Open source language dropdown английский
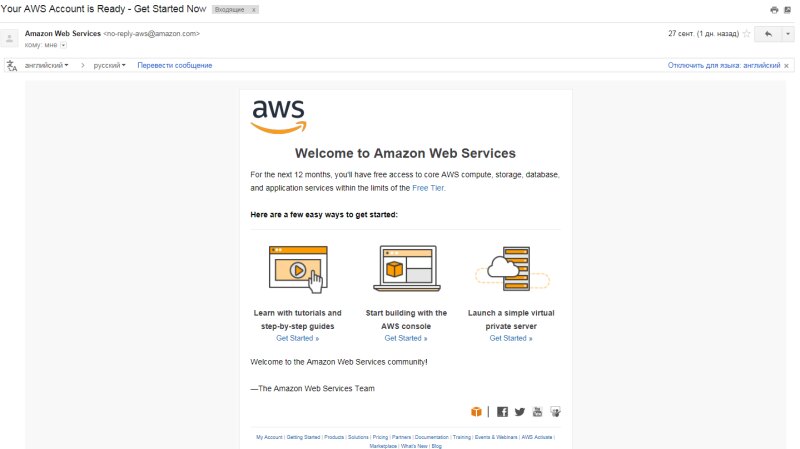Image resolution: width=800 pixels, height=449 pixels. tap(47, 65)
